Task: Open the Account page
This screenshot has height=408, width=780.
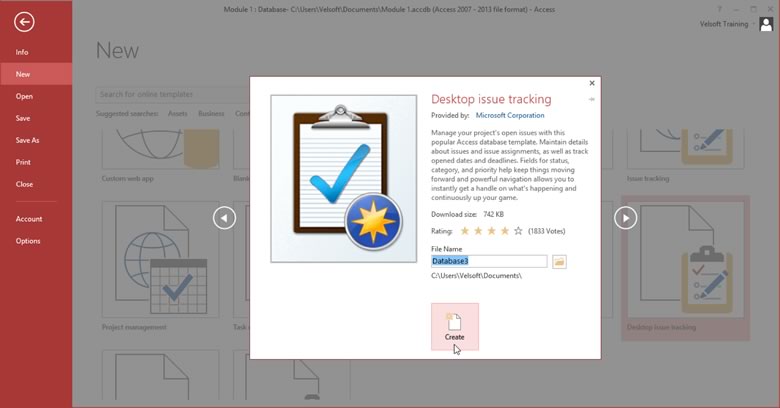Action: coord(28,219)
